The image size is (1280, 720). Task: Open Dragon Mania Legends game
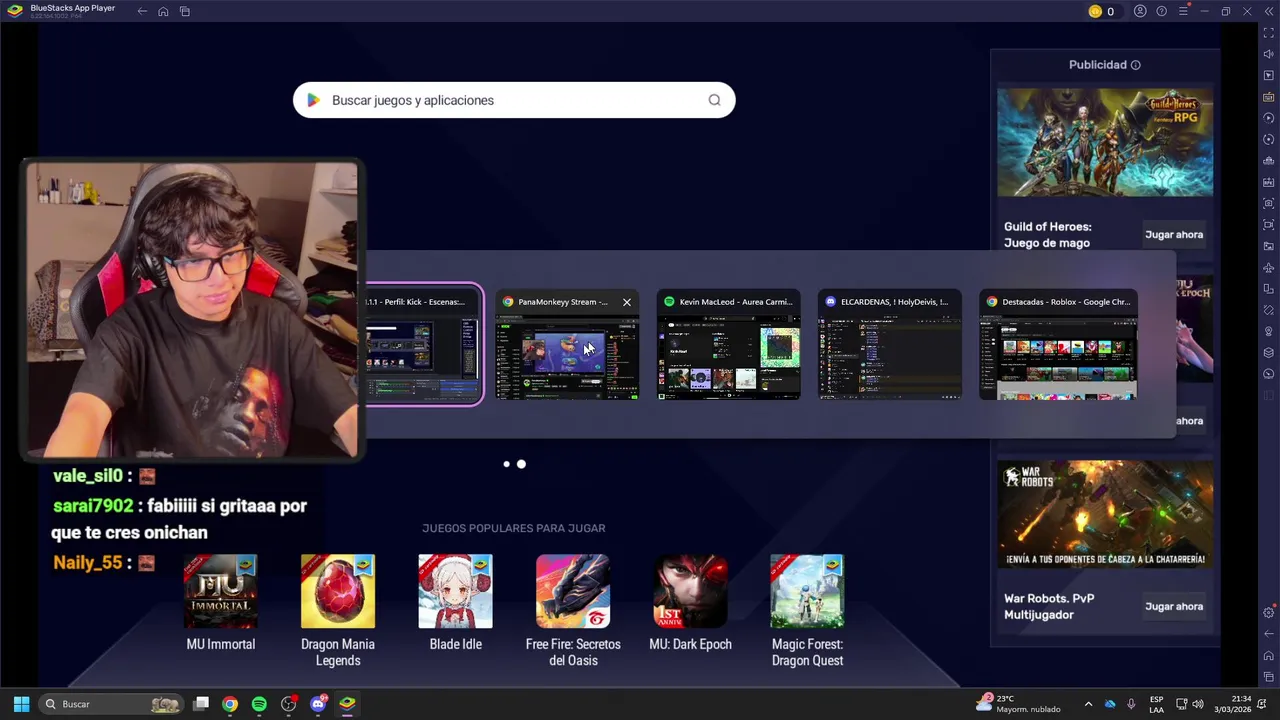tap(338, 611)
